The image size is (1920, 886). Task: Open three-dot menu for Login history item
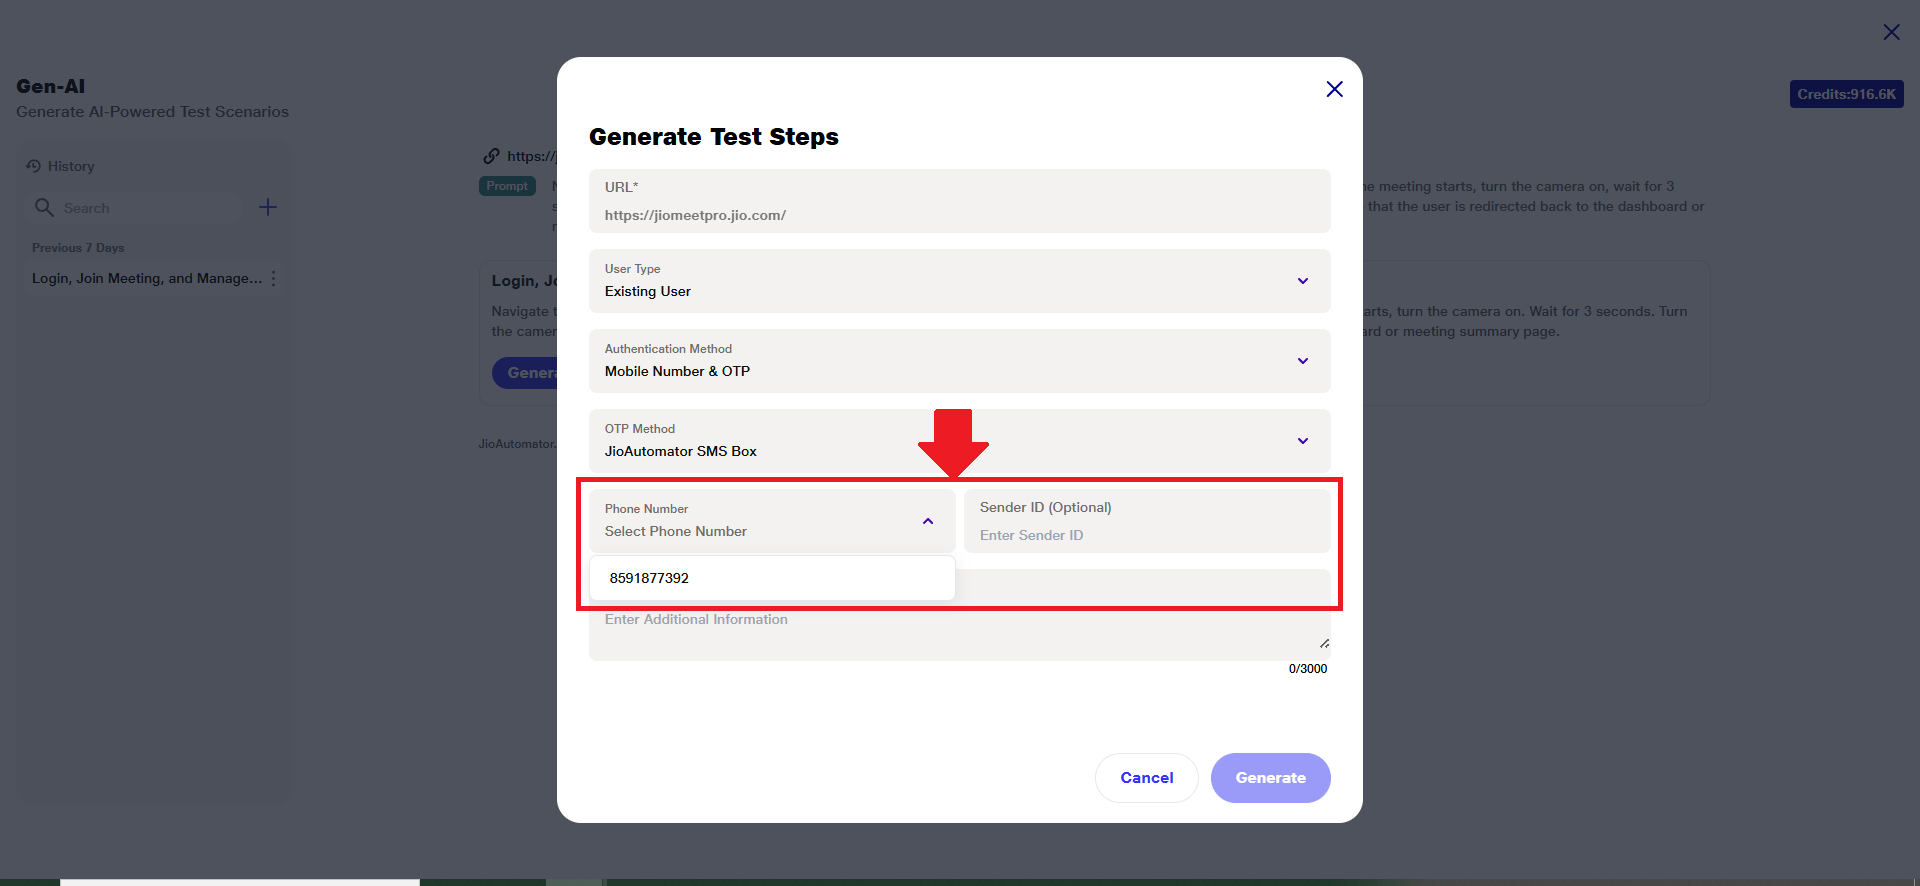click(273, 279)
